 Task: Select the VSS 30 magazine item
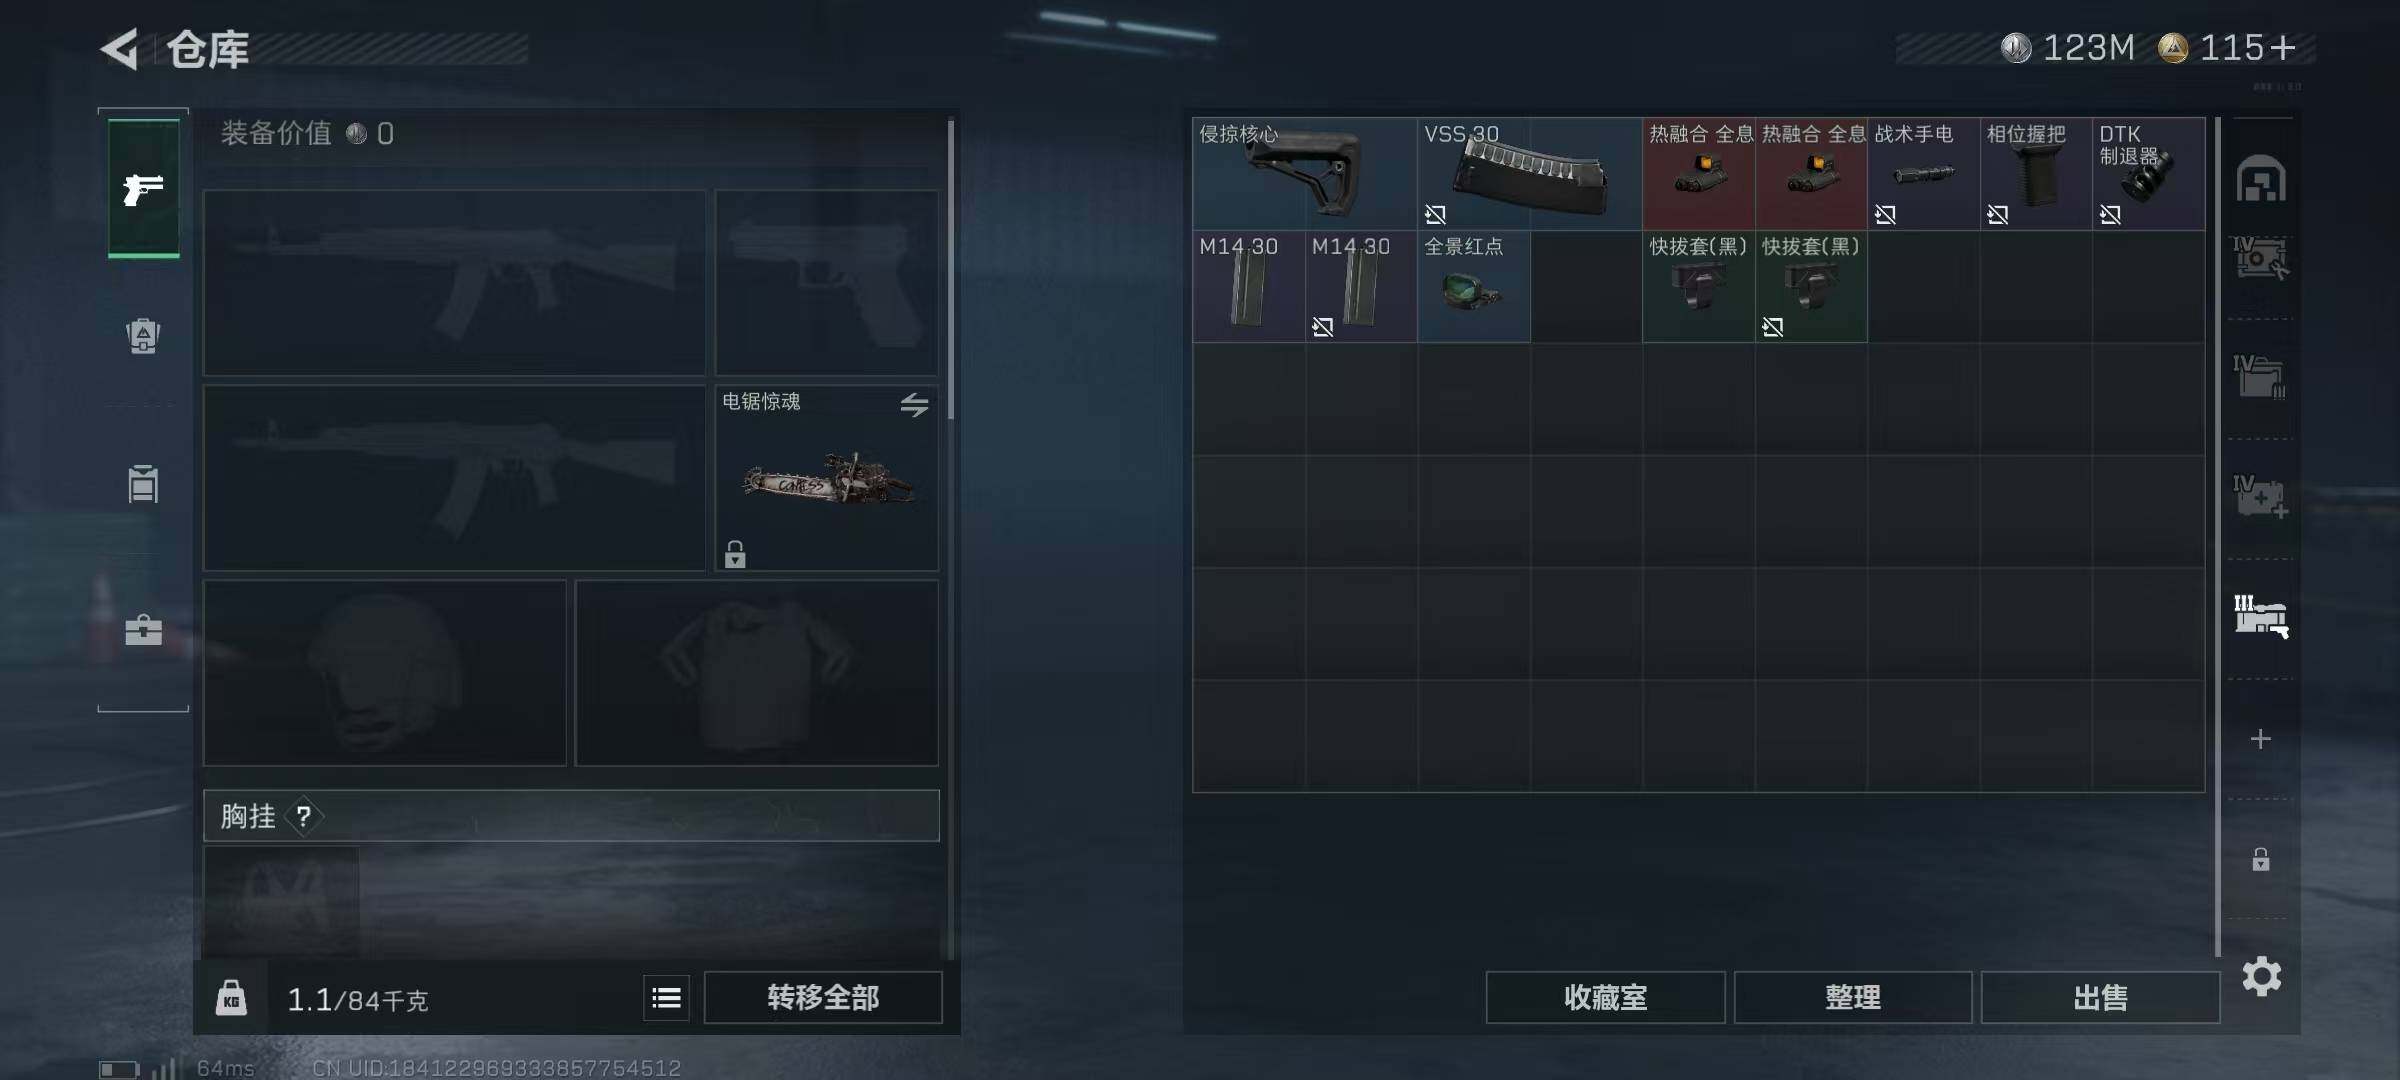pos(1530,174)
